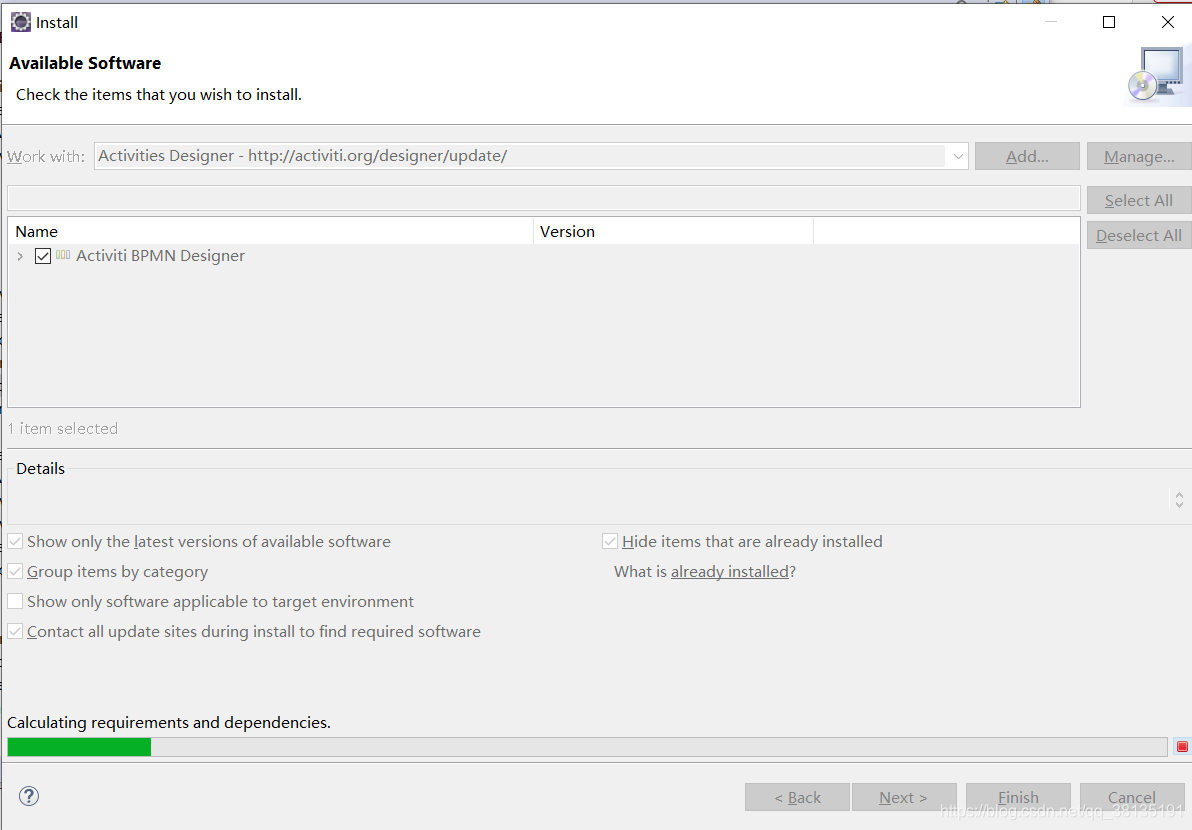Enable Show only software applicable to target environment
1192x830 pixels.
[x=15, y=601]
